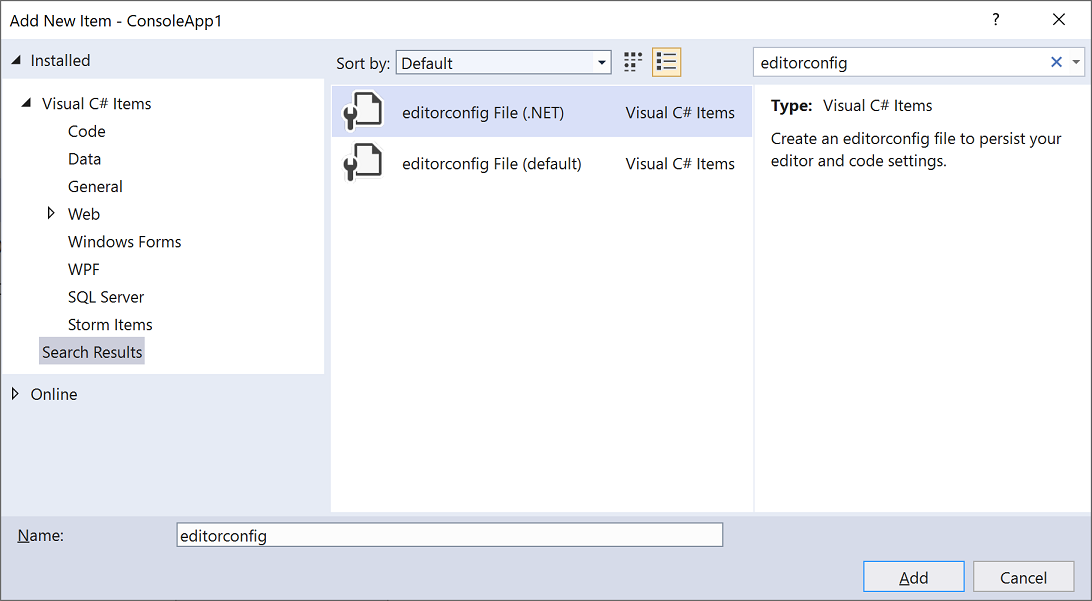Expand the Online section
Viewport: 1092px width, 601px height.
[14, 394]
